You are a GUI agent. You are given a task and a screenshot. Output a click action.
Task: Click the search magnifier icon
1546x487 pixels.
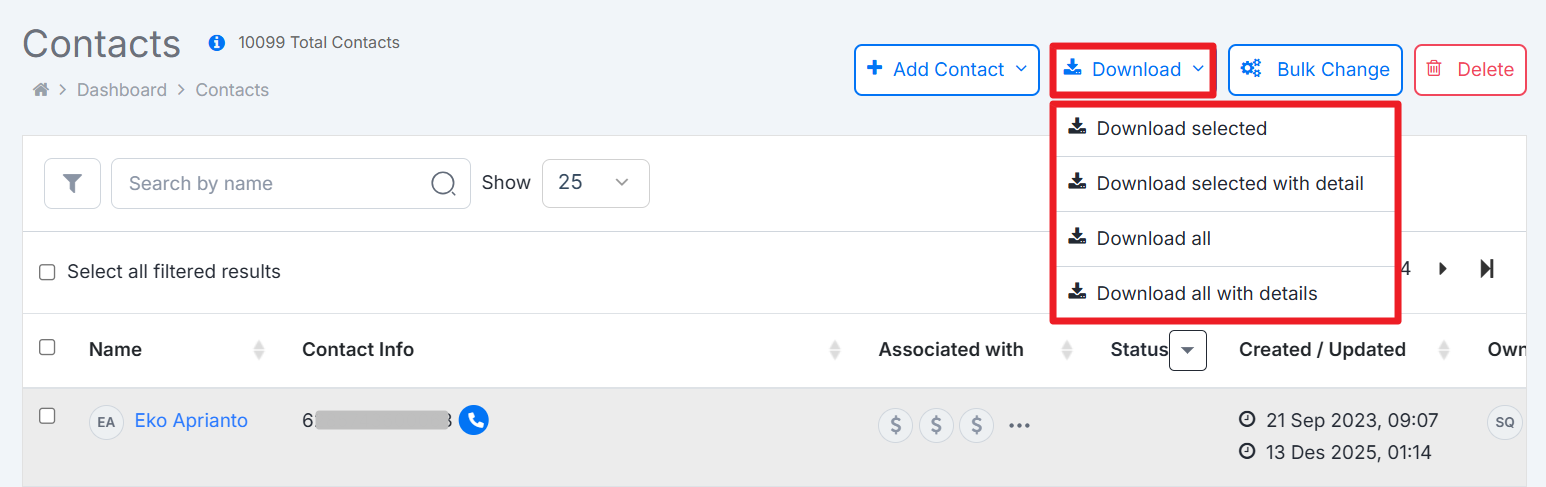pos(443,184)
